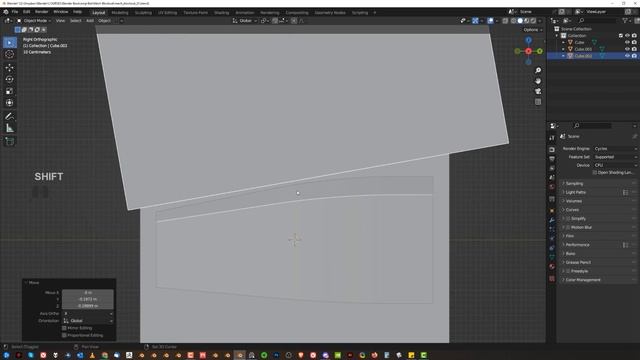The height and width of the screenshot is (360, 640).
Task: Open the Tool properties tab
Action: click(x=552, y=138)
